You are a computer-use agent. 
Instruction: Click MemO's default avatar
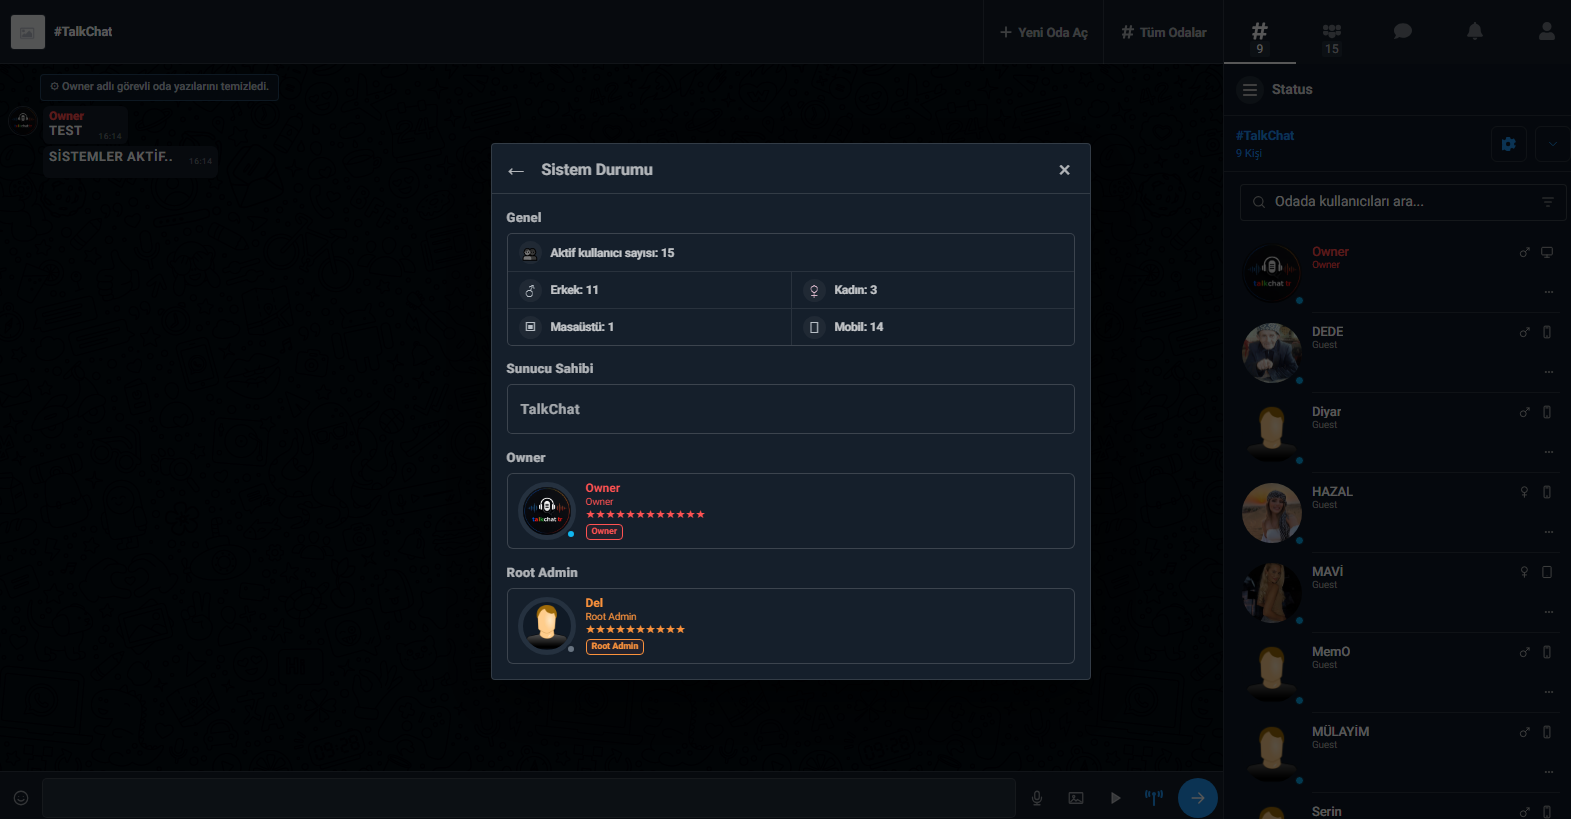tap(1272, 673)
